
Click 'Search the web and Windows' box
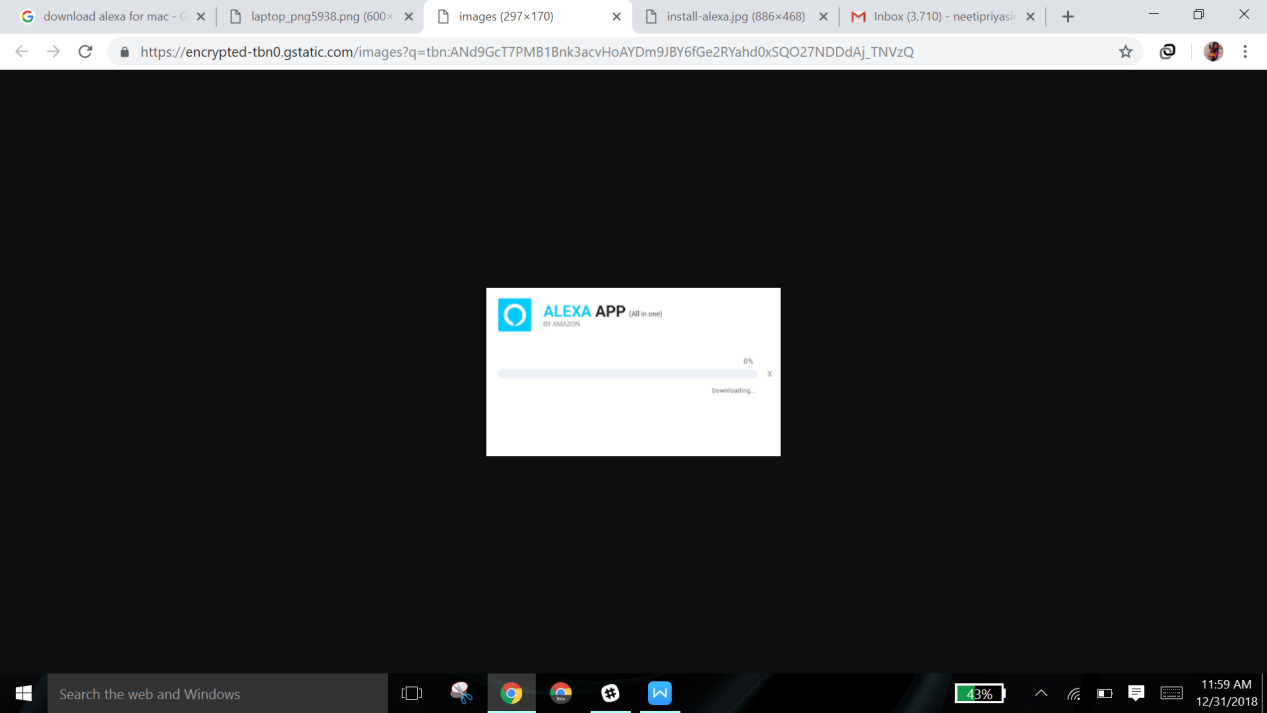[x=217, y=693]
